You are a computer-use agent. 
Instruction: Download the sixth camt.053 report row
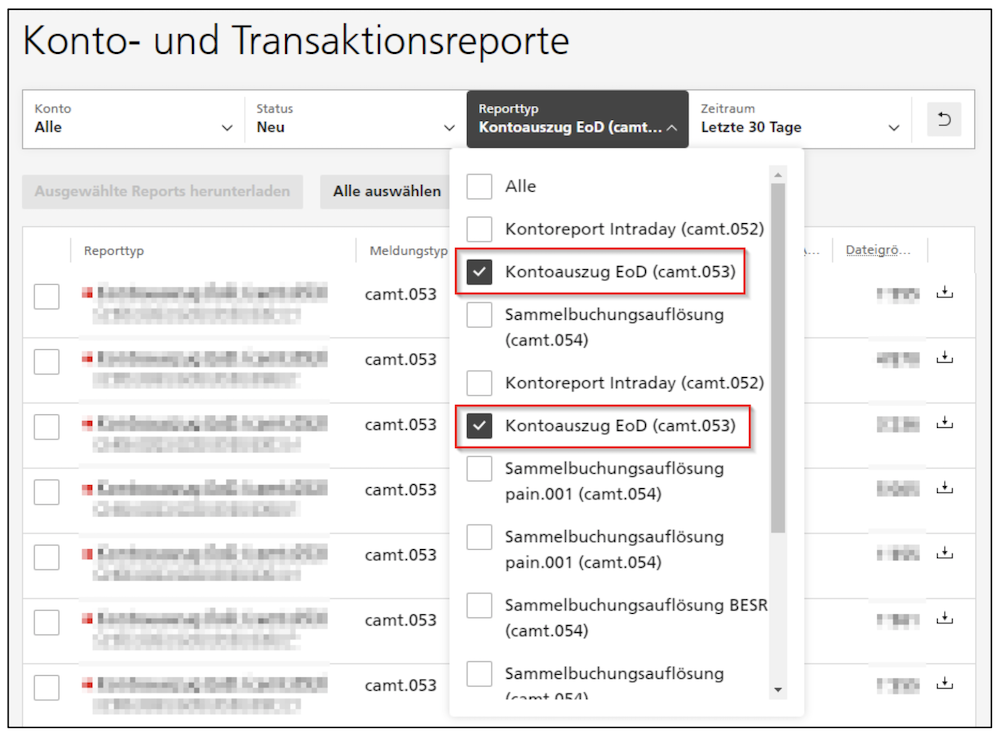coord(945,618)
